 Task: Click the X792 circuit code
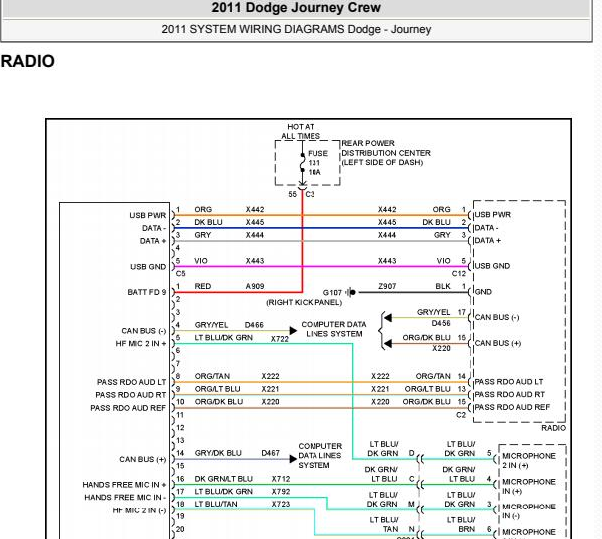tap(281, 492)
